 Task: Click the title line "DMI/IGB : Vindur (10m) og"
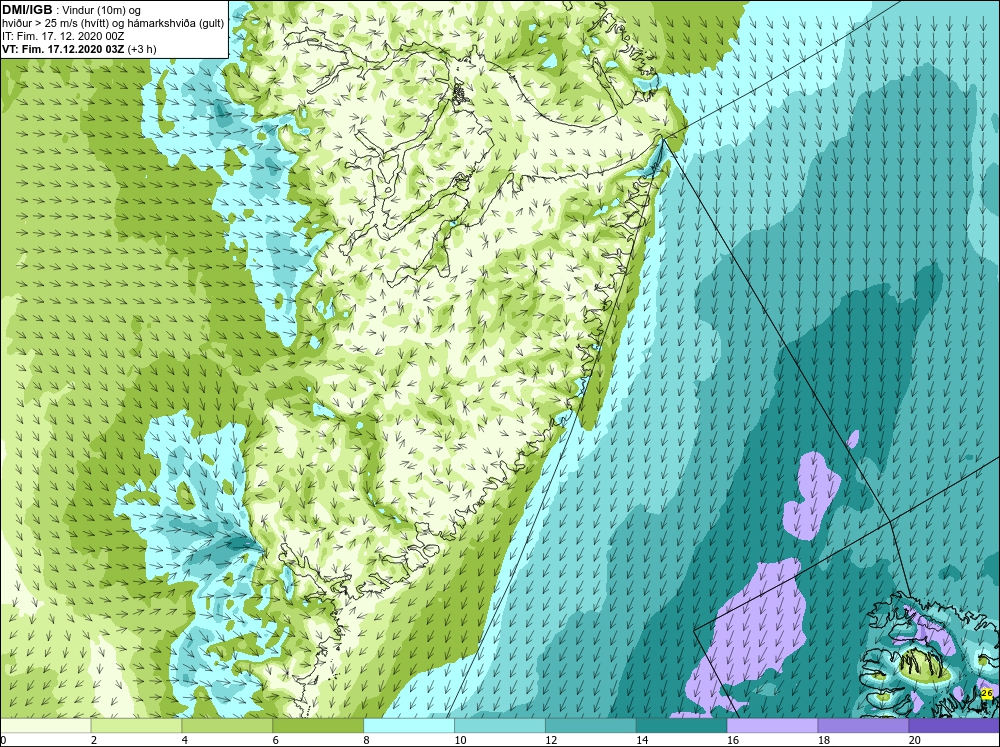(71, 10)
